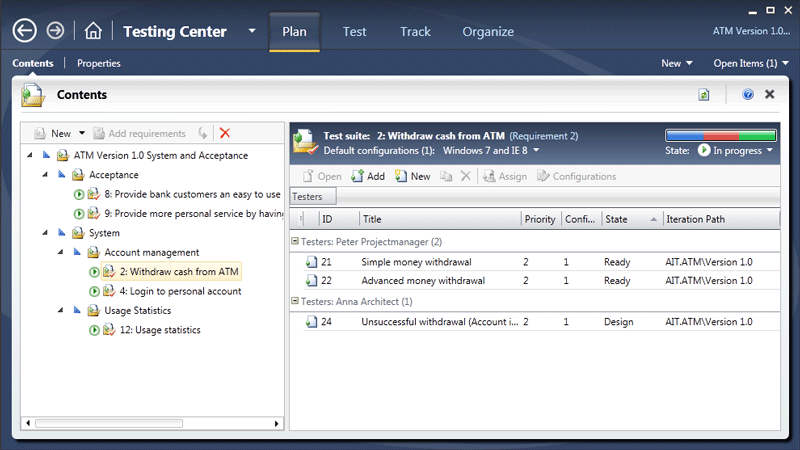Open the Contents sub-tab
This screenshot has width=800, height=450.
pos(33,63)
